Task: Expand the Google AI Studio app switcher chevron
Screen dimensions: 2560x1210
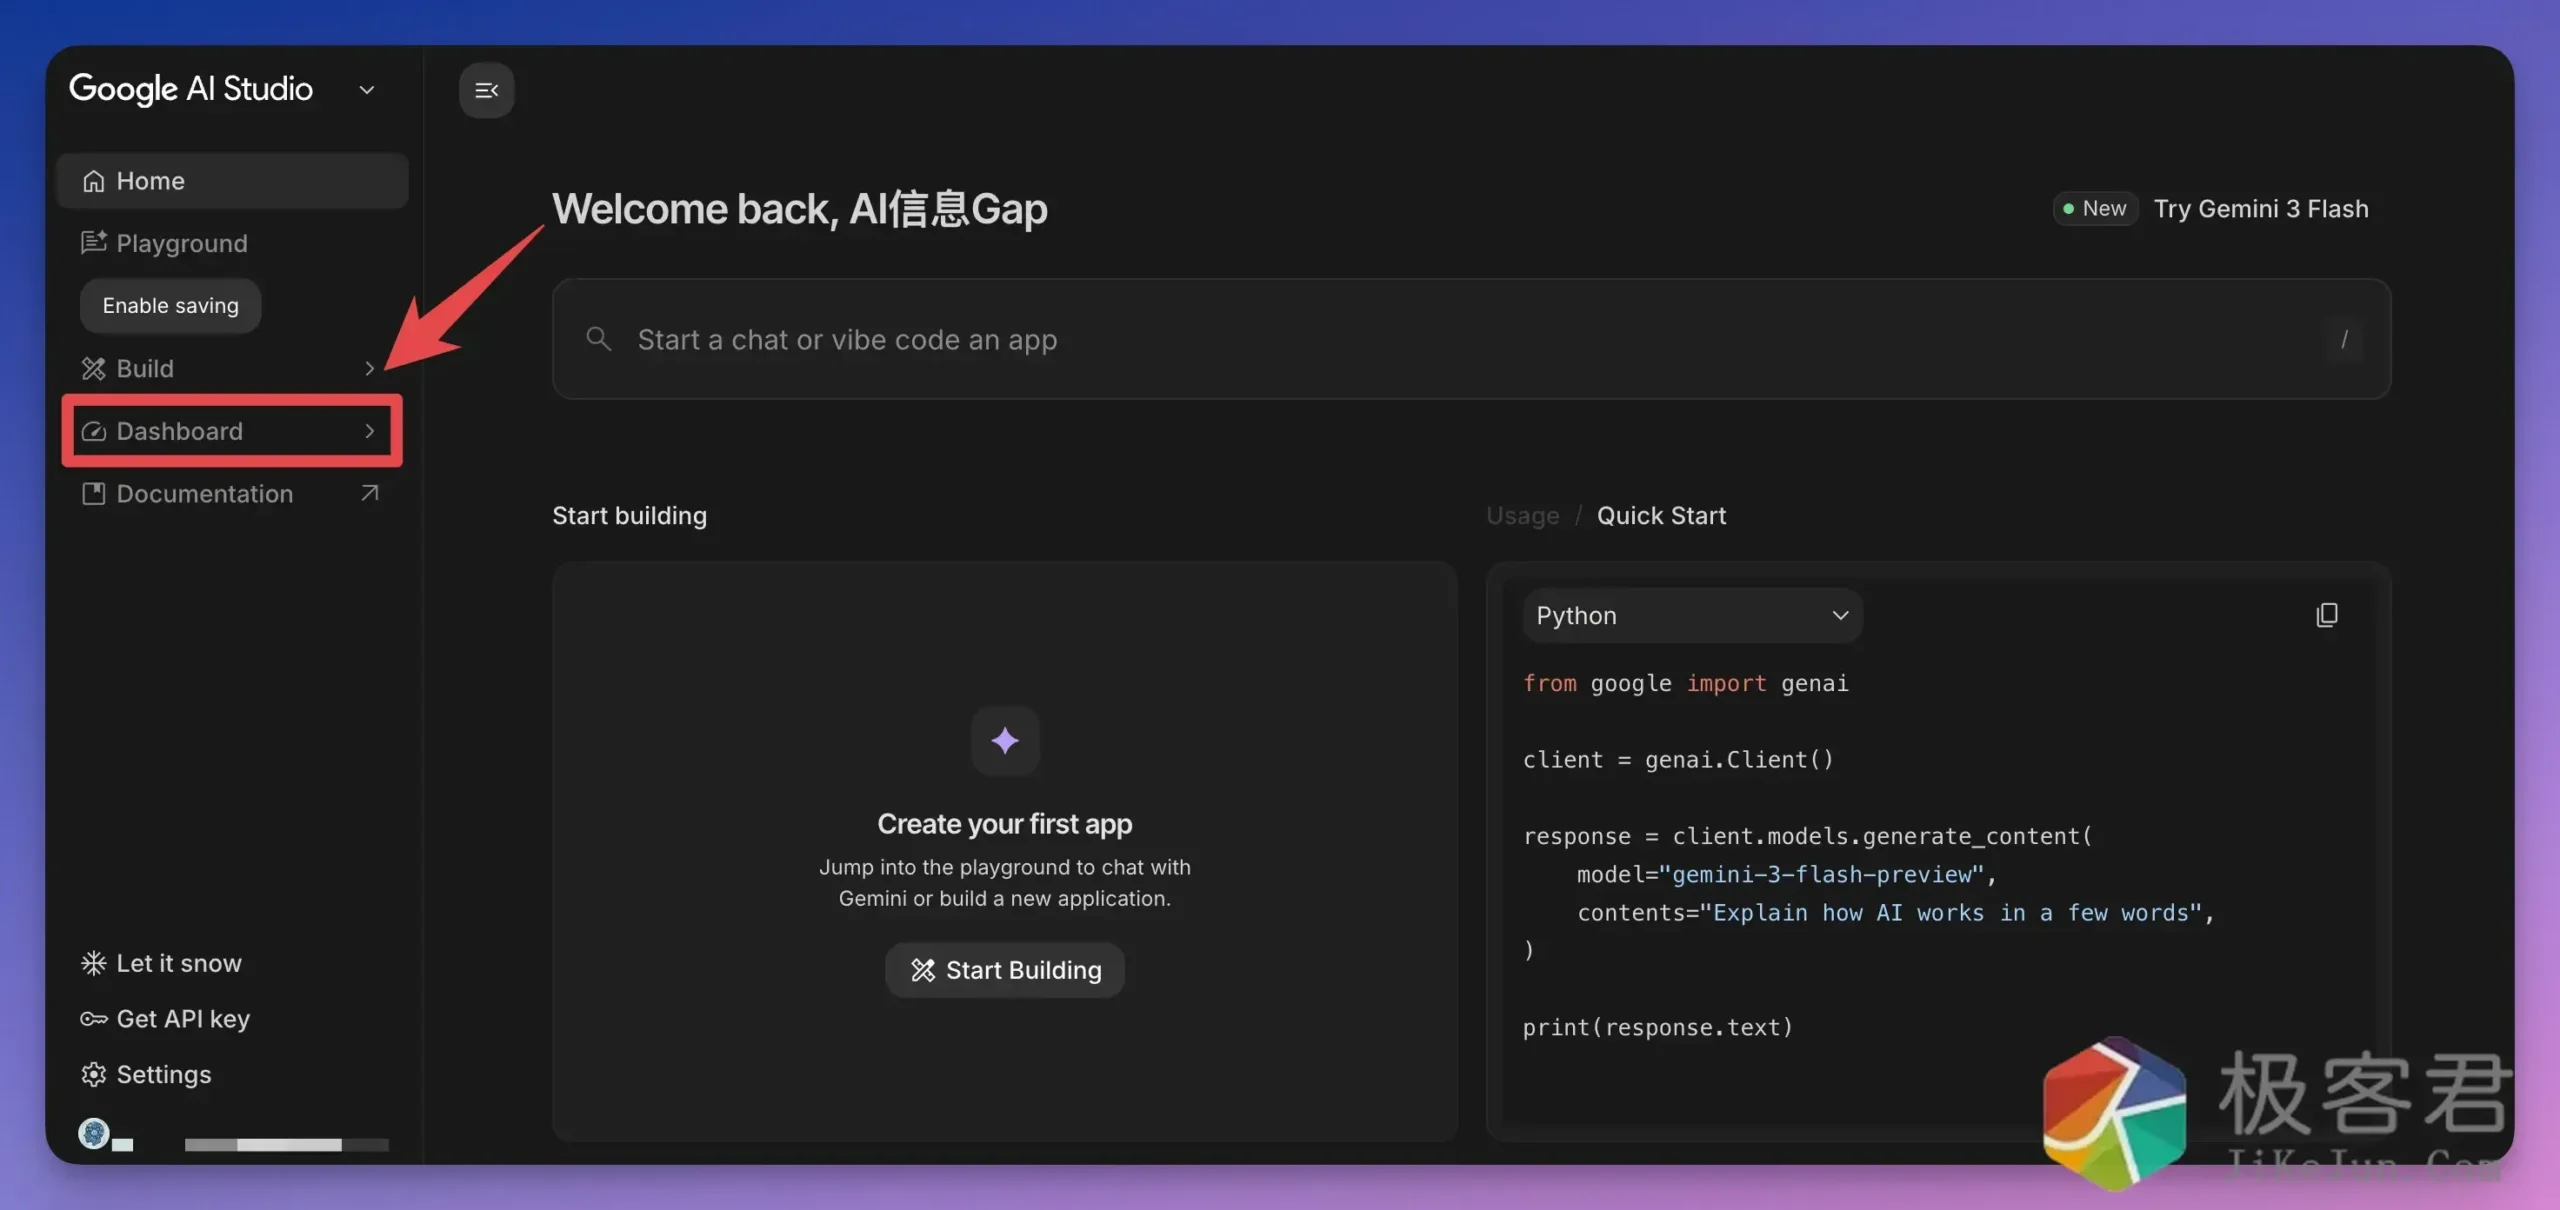Action: tap(366, 89)
